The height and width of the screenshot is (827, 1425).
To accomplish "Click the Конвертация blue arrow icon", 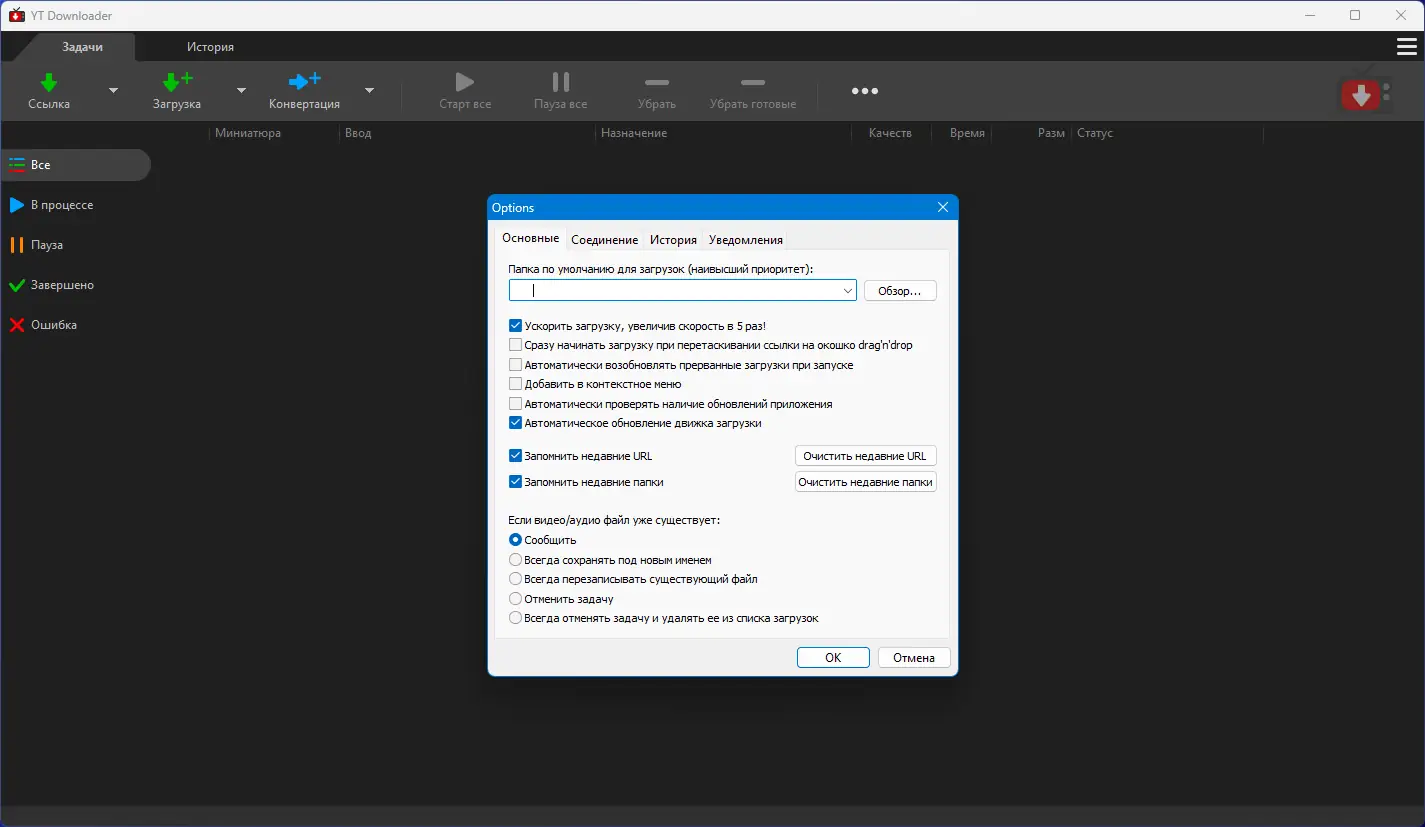I will (304, 82).
